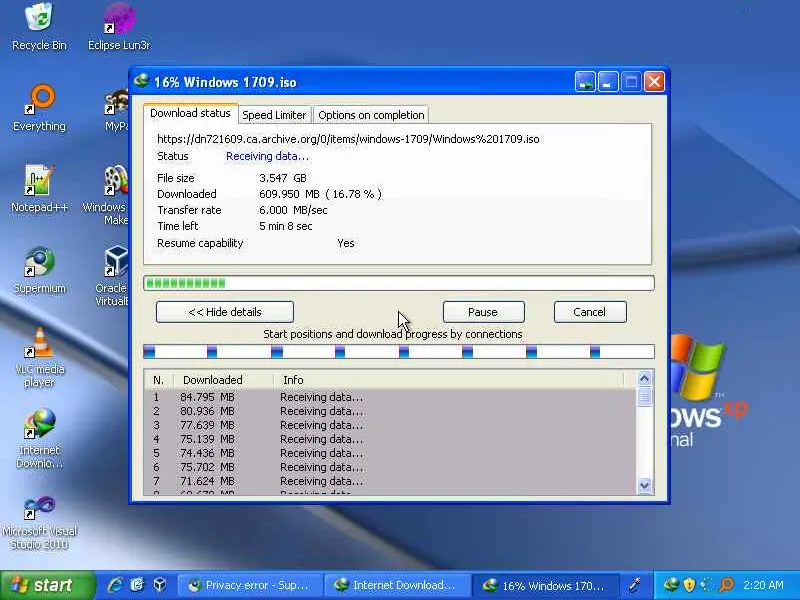Image resolution: width=800 pixels, height=600 pixels.
Task: Click the second Quick Launch icon with the e symbol
Action: [137, 585]
